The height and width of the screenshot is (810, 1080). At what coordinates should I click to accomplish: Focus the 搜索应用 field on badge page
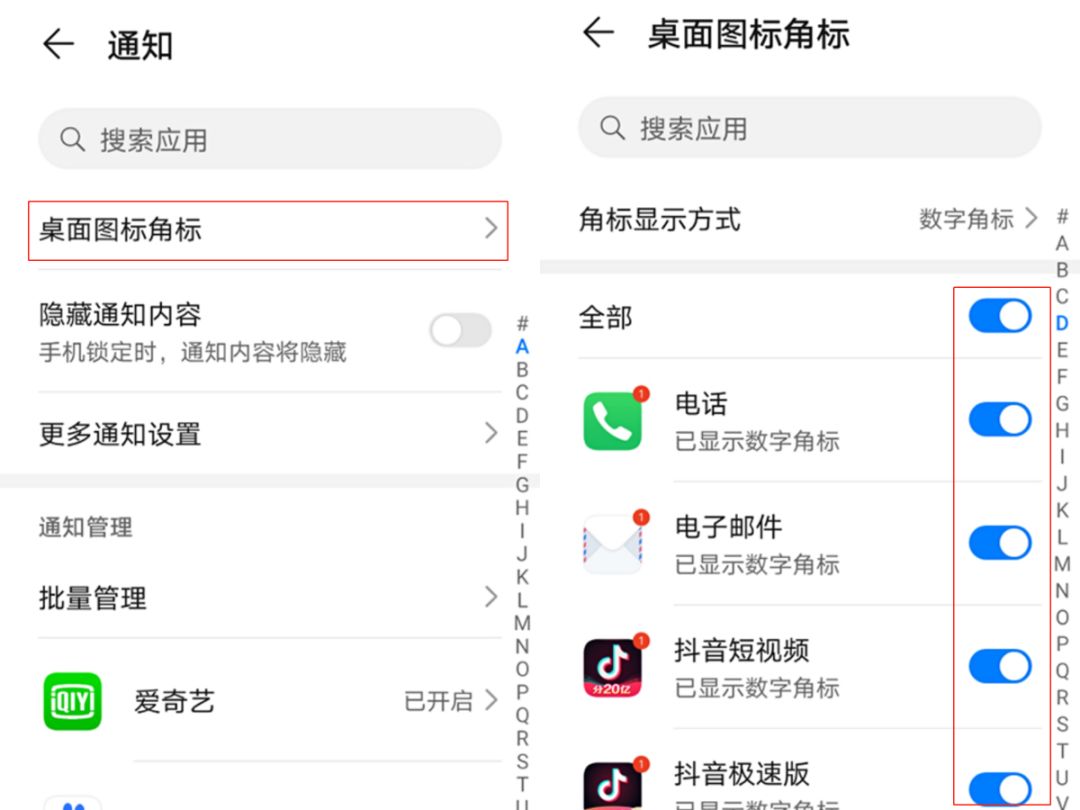[x=809, y=127]
